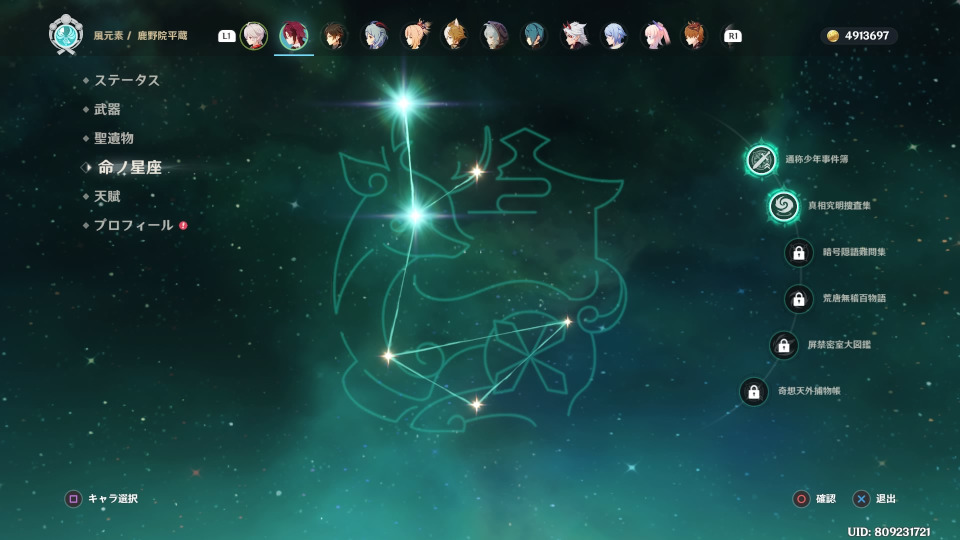Select the gray hooded seventh character portrait
This screenshot has height=540, width=960.
click(x=495, y=36)
